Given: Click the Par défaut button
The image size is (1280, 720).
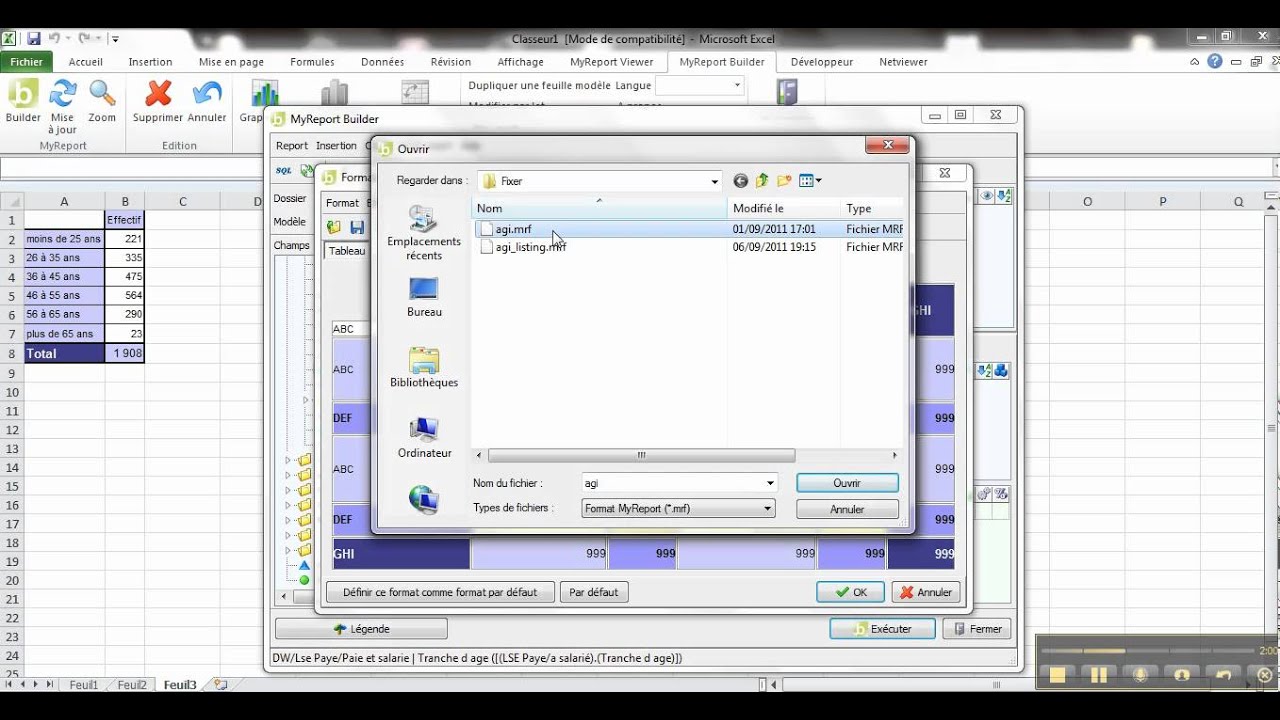Looking at the screenshot, I should [594, 592].
